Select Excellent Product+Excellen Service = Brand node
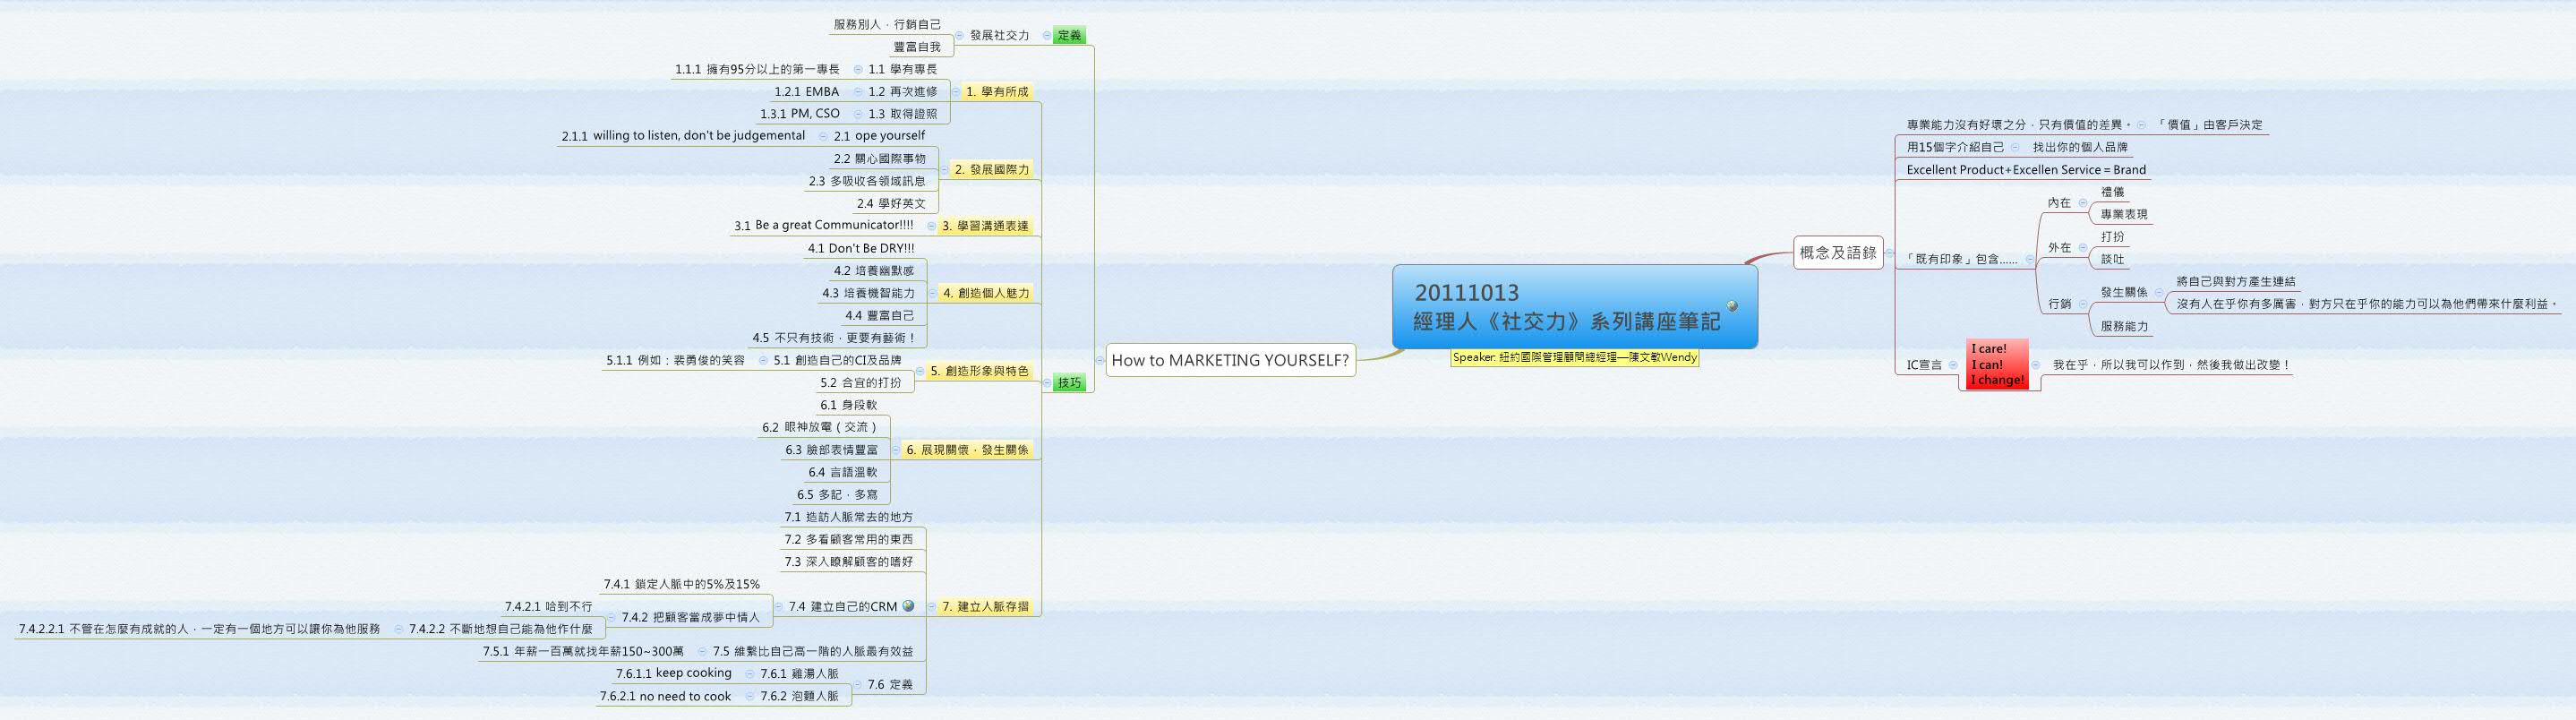The height and width of the screenshot is (720, 2576). (2026, 170)
